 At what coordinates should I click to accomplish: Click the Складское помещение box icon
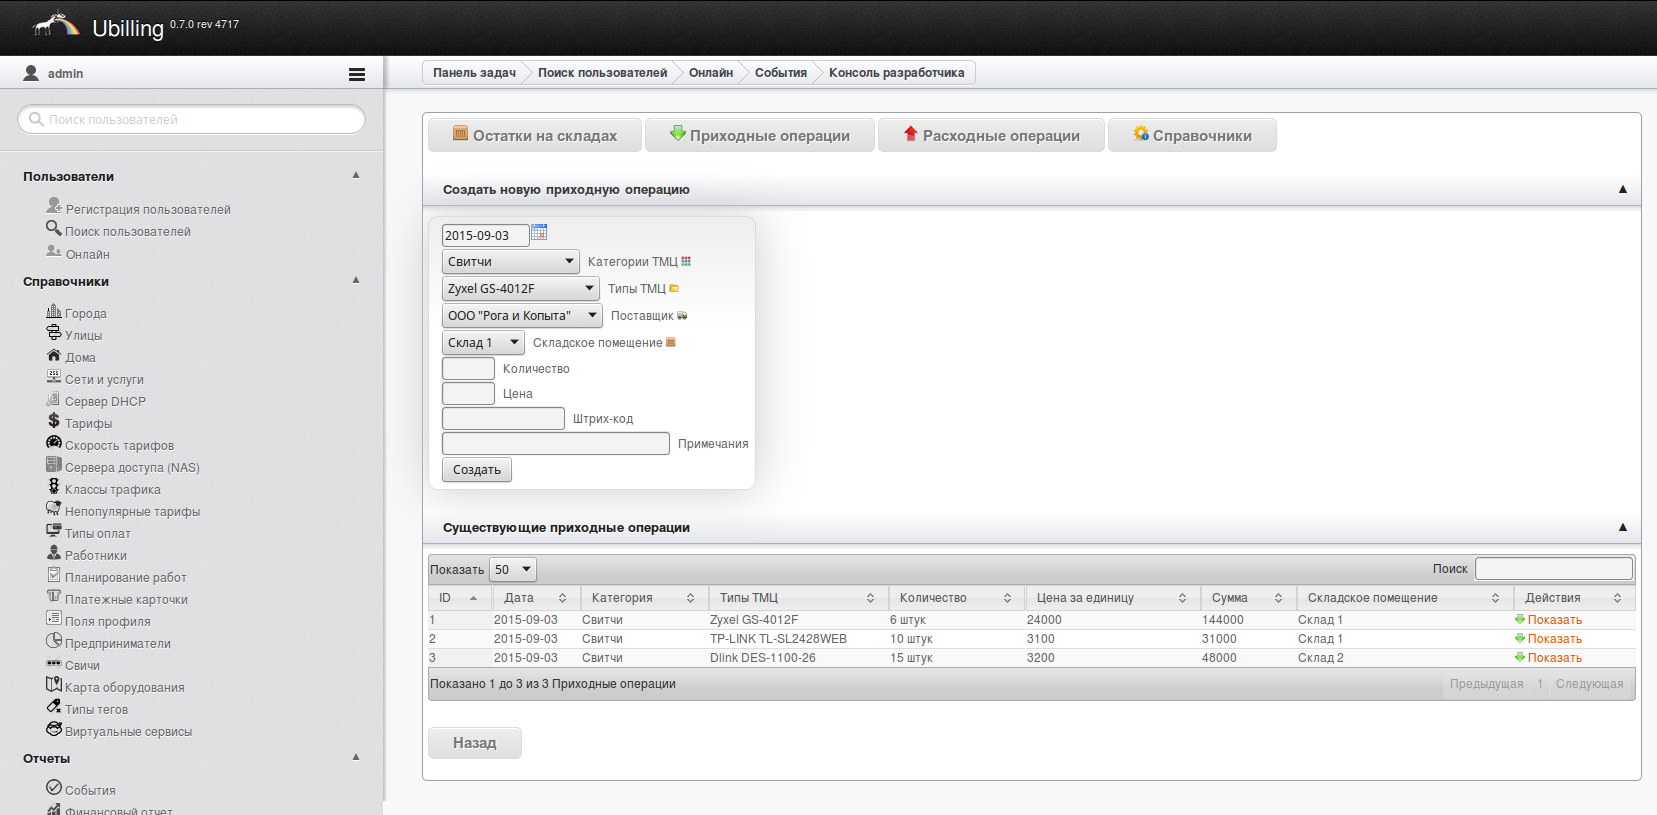click(x=671, y=343)
